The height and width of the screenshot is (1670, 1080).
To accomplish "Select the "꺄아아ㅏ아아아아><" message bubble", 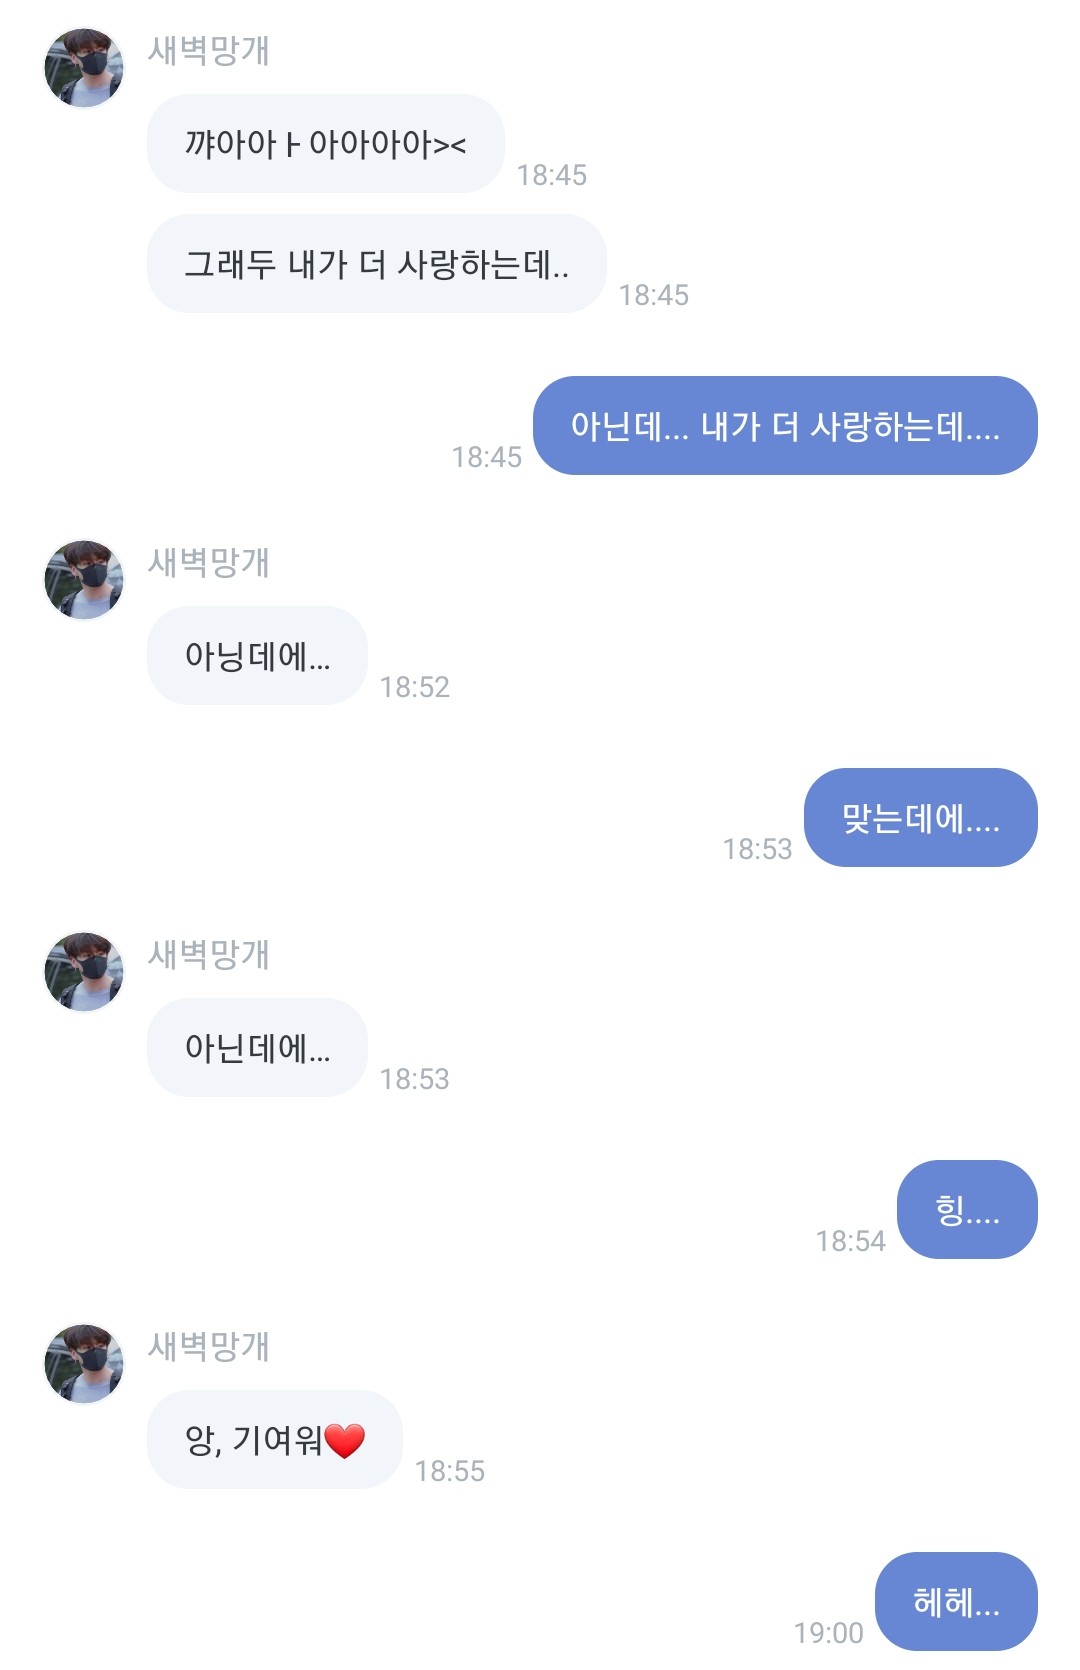I will click(x=325, y=144).
